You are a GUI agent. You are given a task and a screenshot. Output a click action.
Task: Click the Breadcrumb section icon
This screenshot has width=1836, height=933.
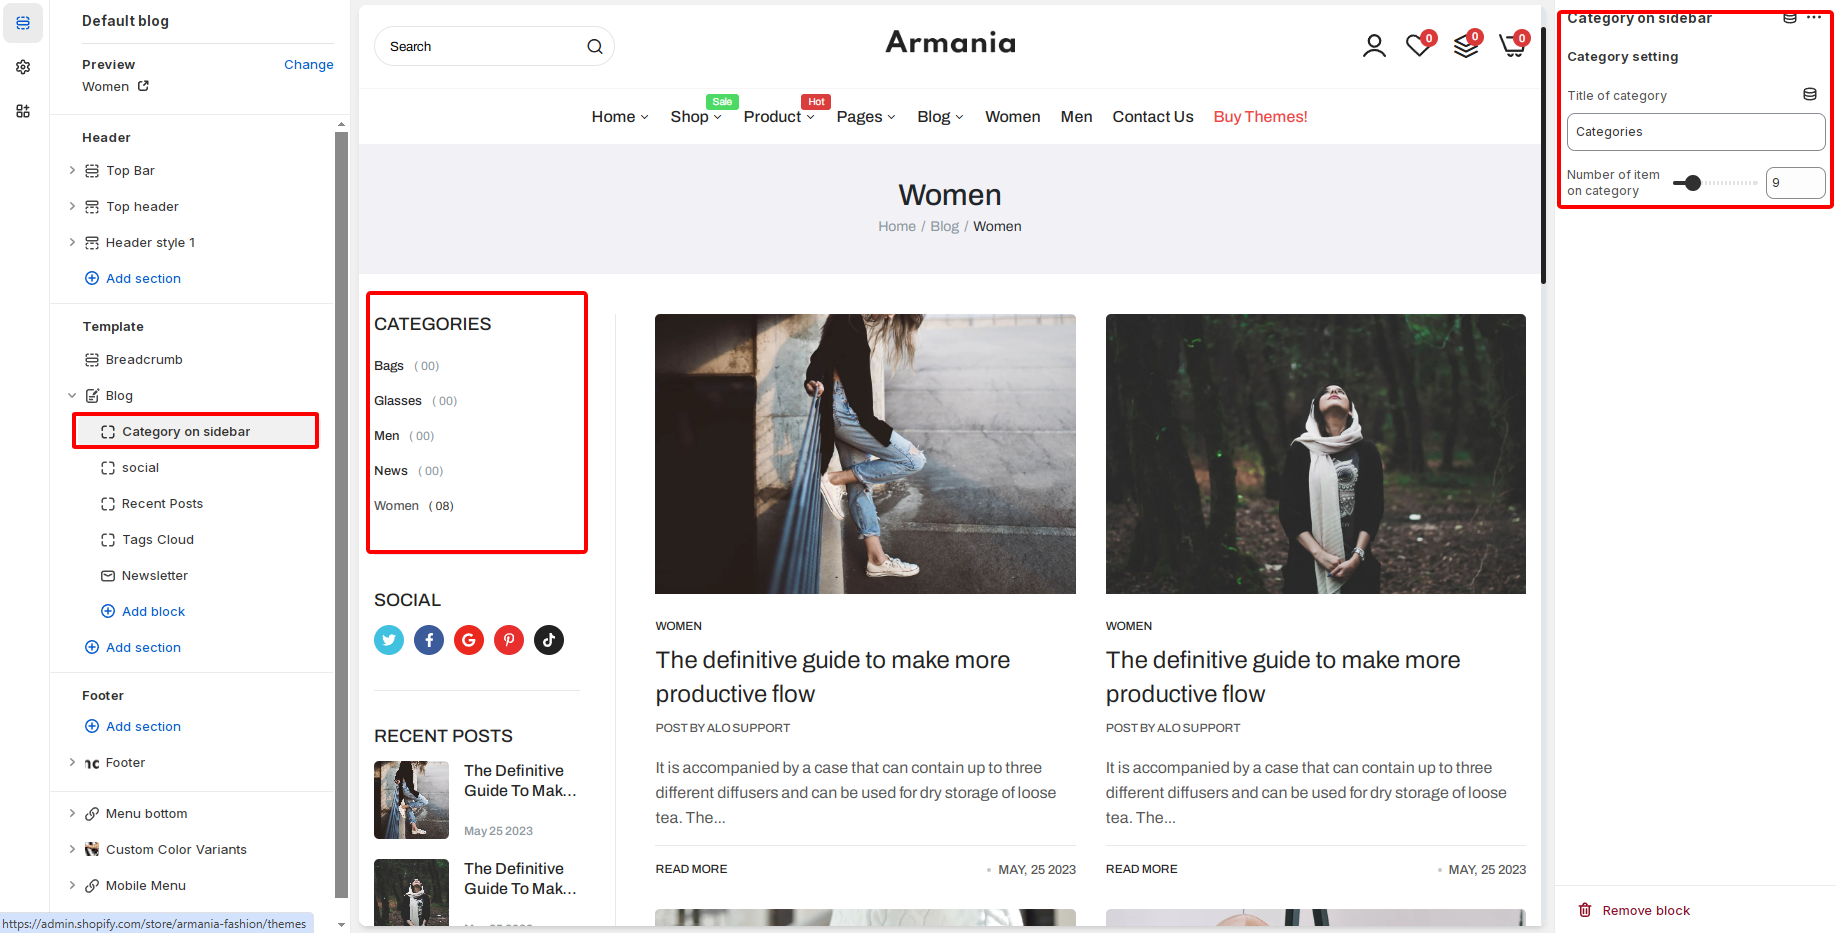pyautogui.click(x=92, y=360)
